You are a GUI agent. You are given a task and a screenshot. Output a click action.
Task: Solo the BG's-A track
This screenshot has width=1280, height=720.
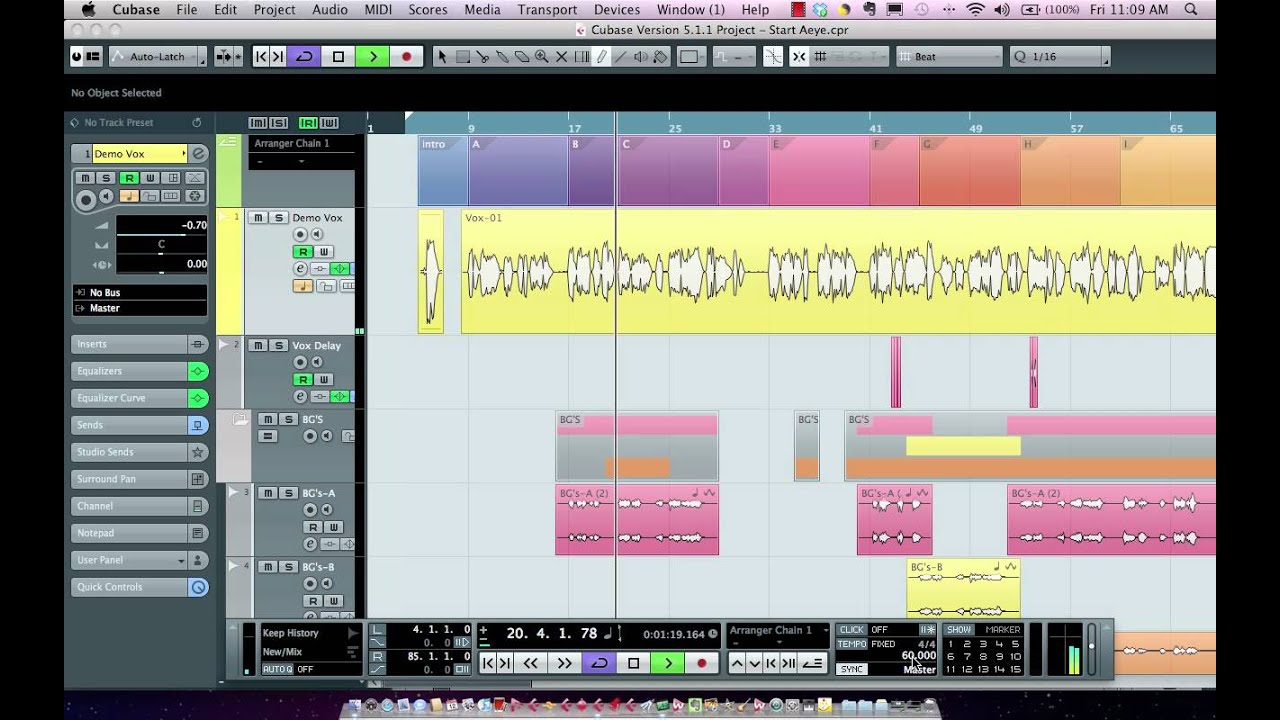click(288, 493)
